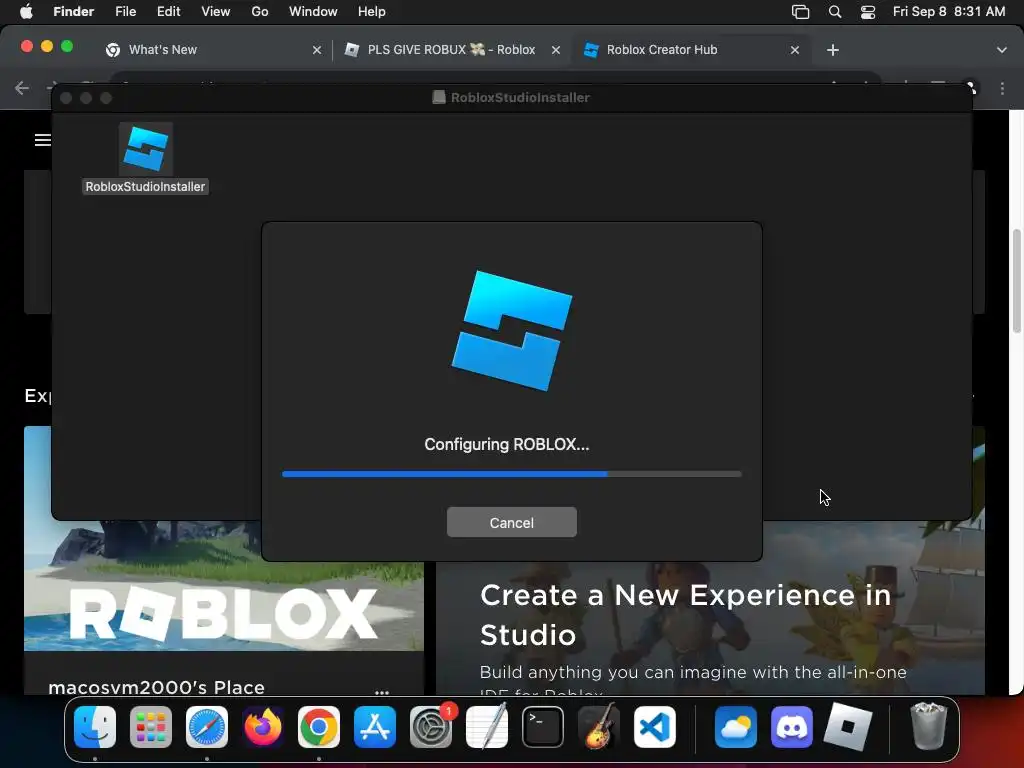Open Finder from the Dock

(x=95, y=727)
